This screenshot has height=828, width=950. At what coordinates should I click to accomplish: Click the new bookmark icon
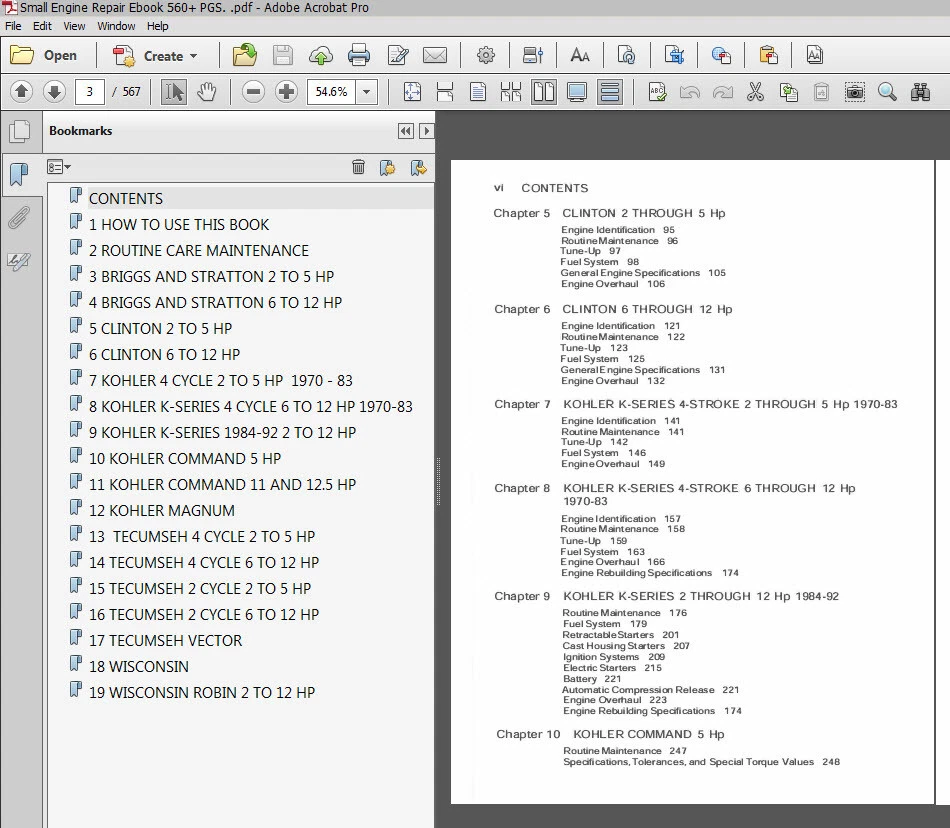click(x=388, y=167)
